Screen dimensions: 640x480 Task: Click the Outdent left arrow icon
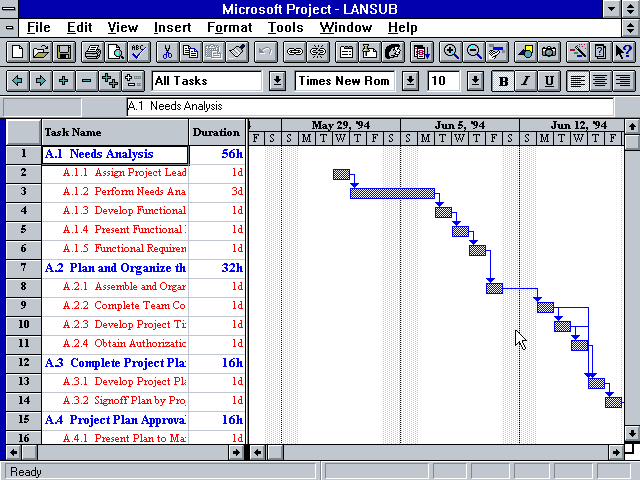point(17,81)
